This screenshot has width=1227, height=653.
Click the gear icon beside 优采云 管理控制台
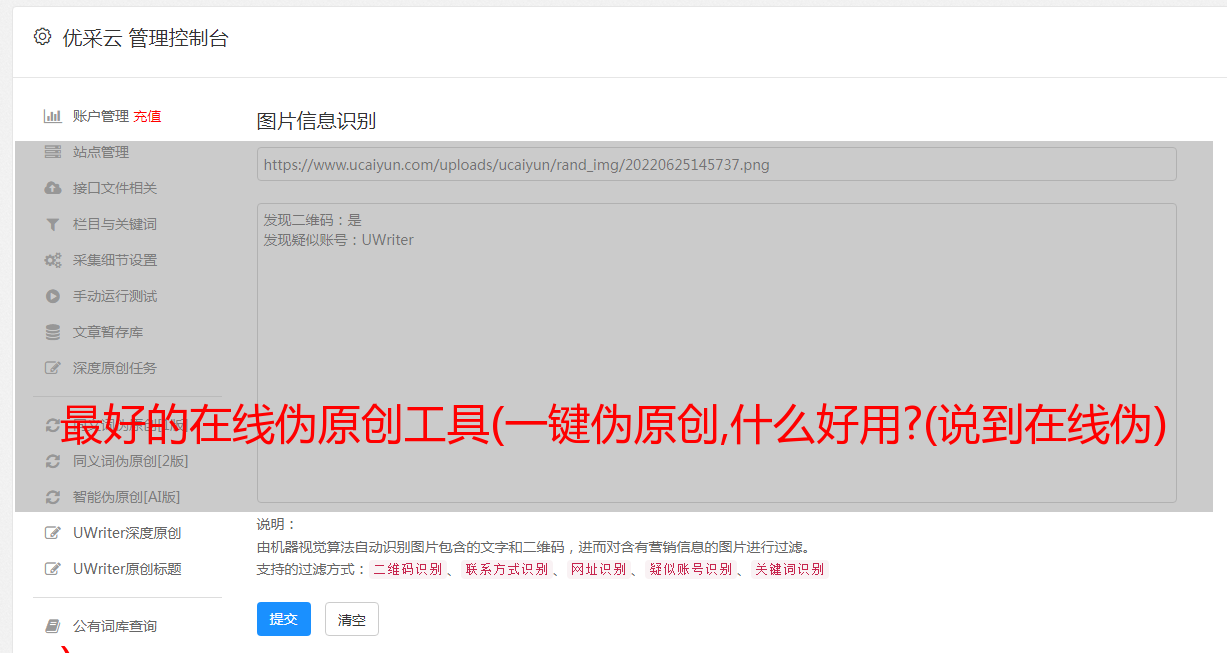pos(42,37)
